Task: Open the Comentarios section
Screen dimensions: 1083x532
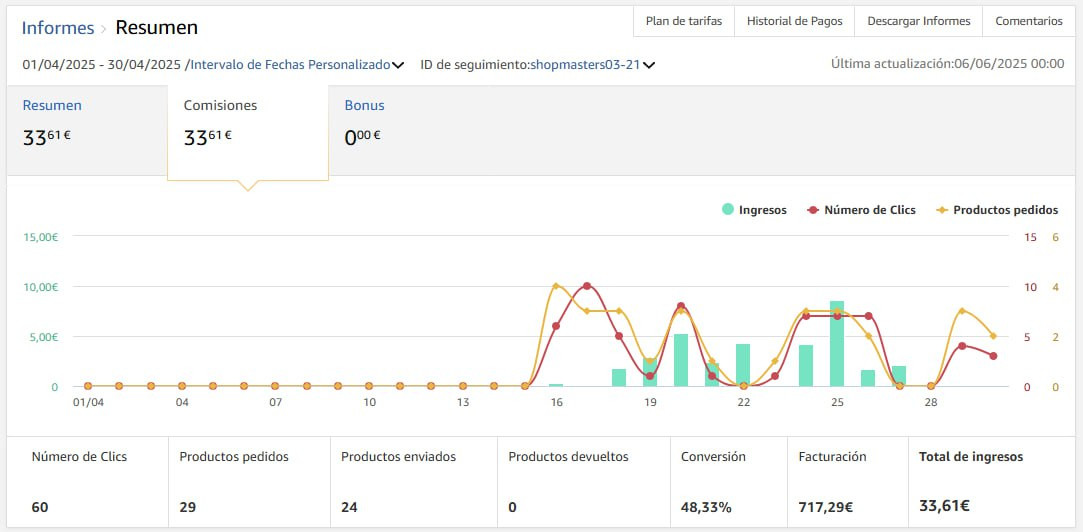Action: coord(1028,21)
